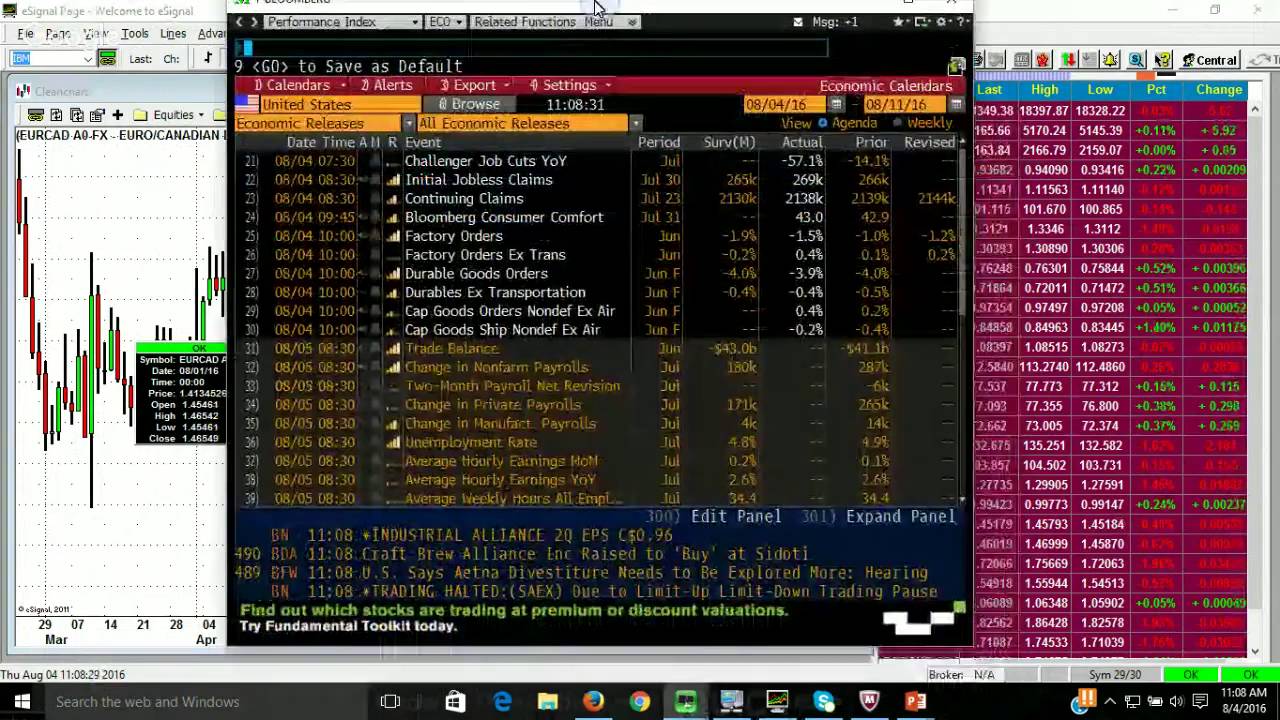Click the symbol search magnifier icon in eSignal

pyautogui.click(x=1137, y=60)
